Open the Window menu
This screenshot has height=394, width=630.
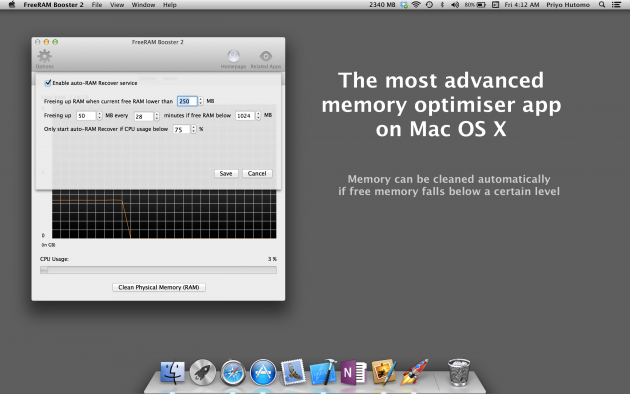coord(143,5)
